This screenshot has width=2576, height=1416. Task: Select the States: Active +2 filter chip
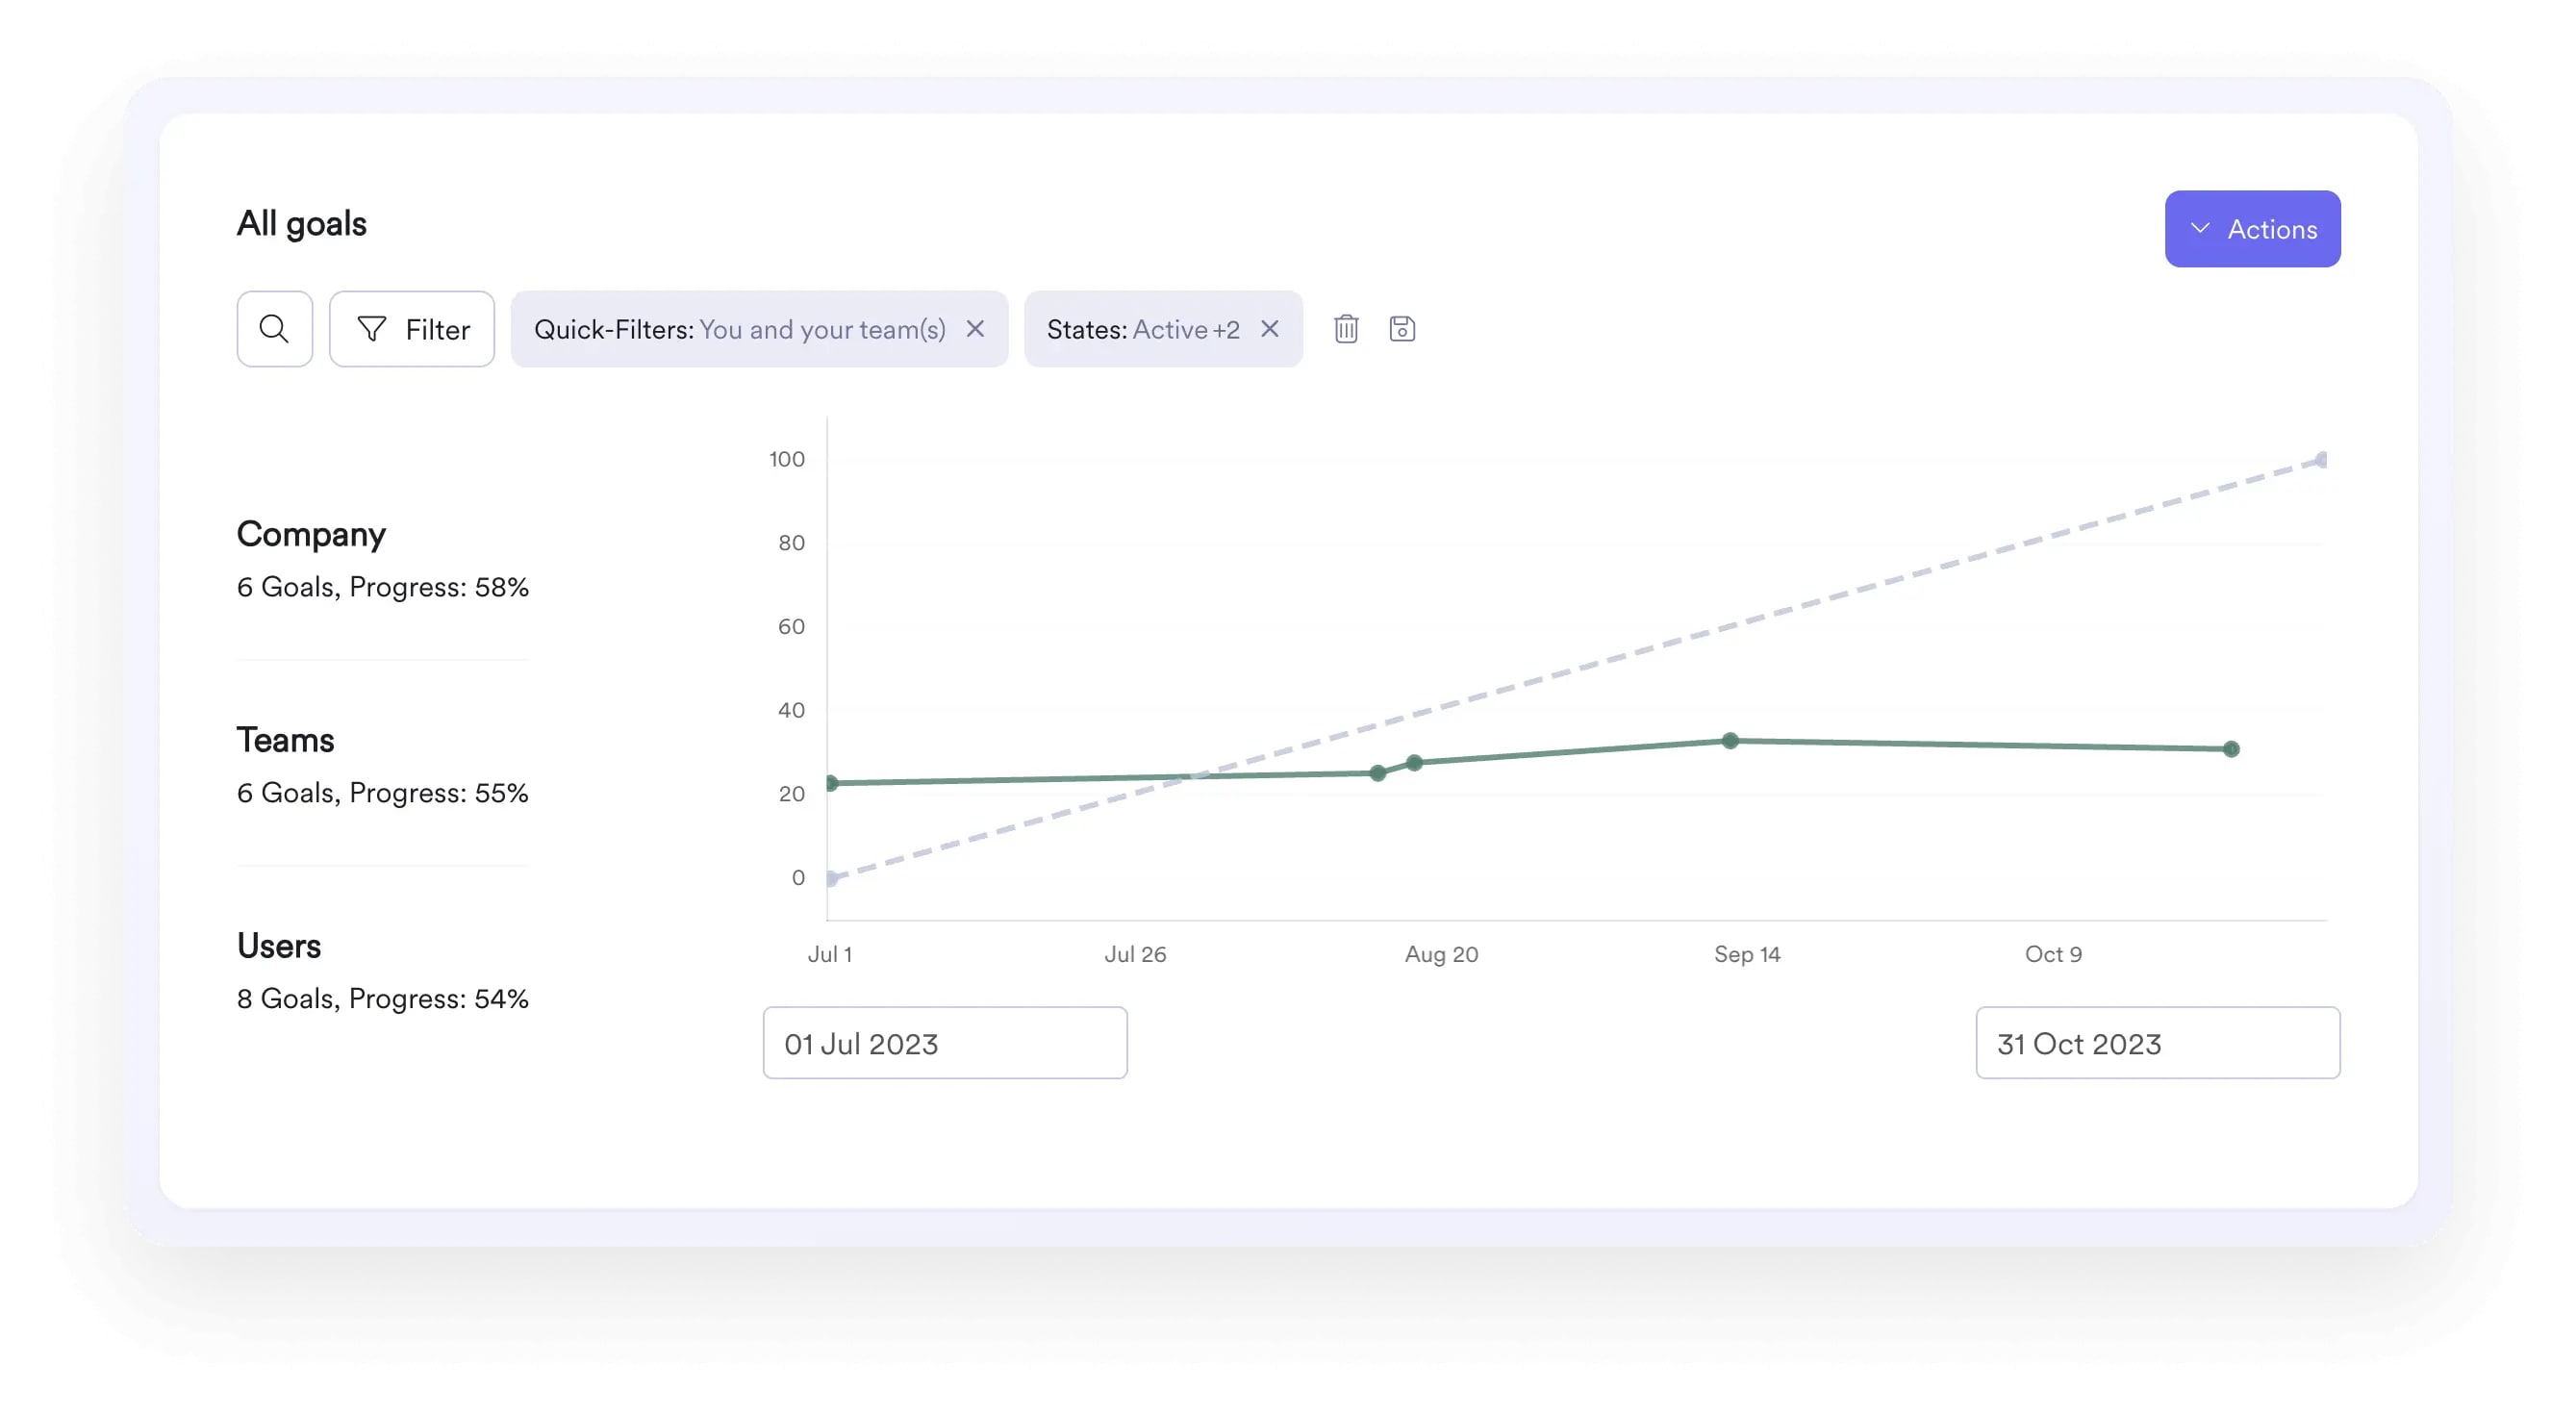point(1143,329)
